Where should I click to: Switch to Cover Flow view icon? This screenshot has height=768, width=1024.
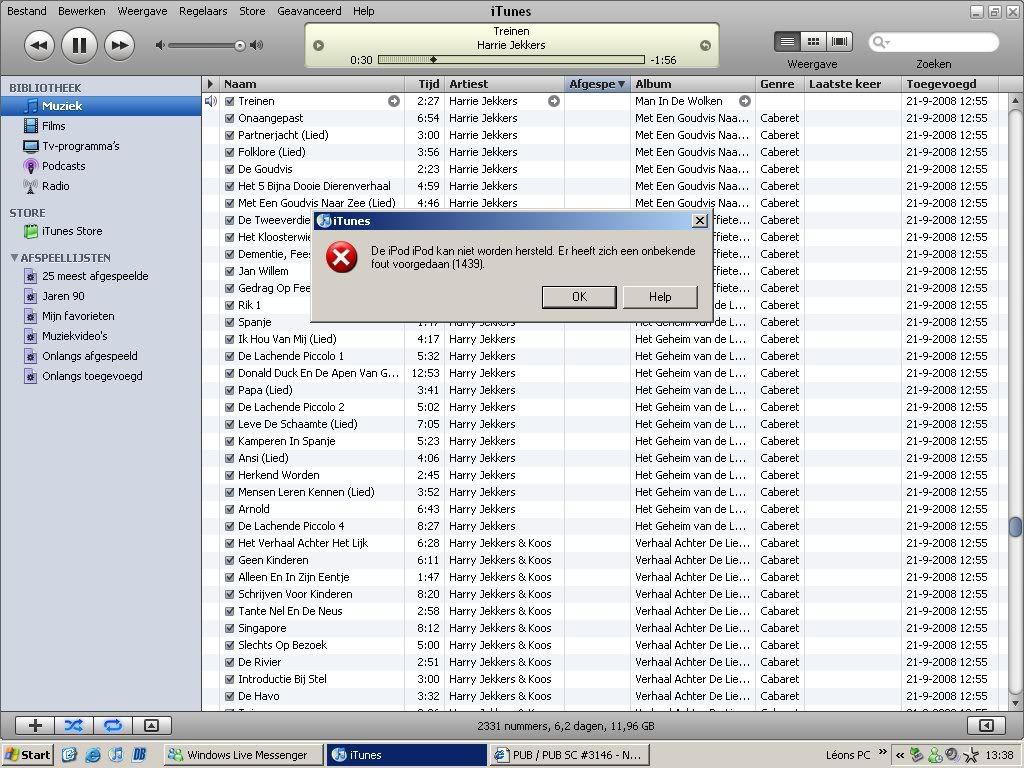(x=839, y=41)
